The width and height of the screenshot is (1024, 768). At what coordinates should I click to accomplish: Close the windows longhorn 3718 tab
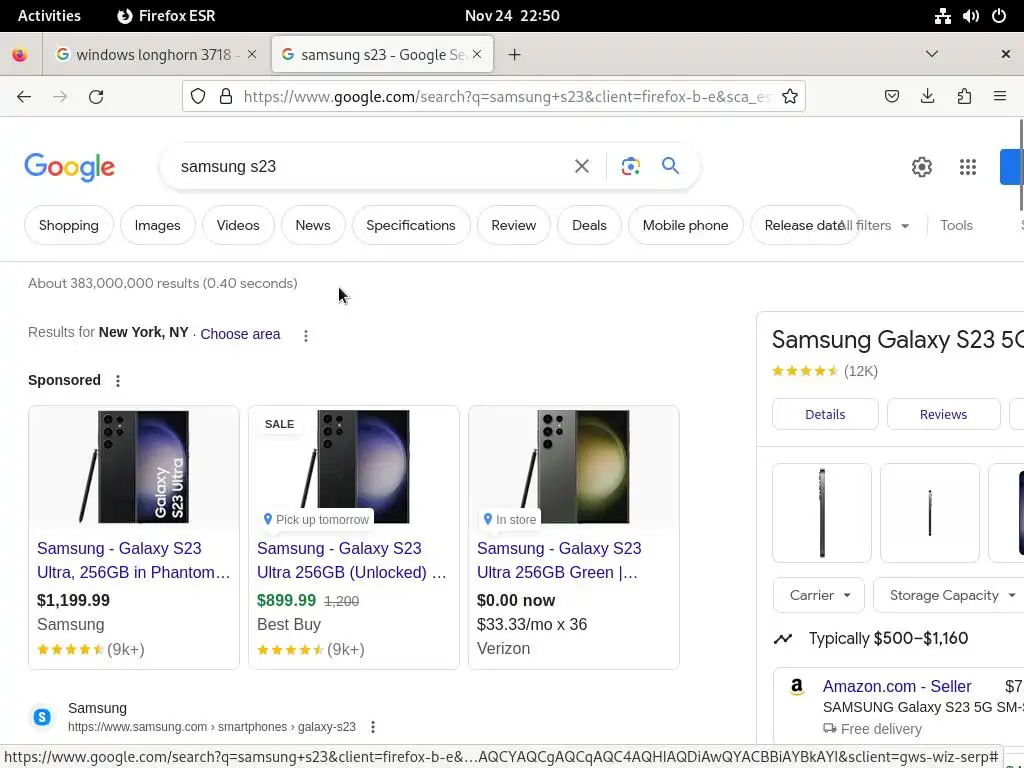(x=252, y=54)
